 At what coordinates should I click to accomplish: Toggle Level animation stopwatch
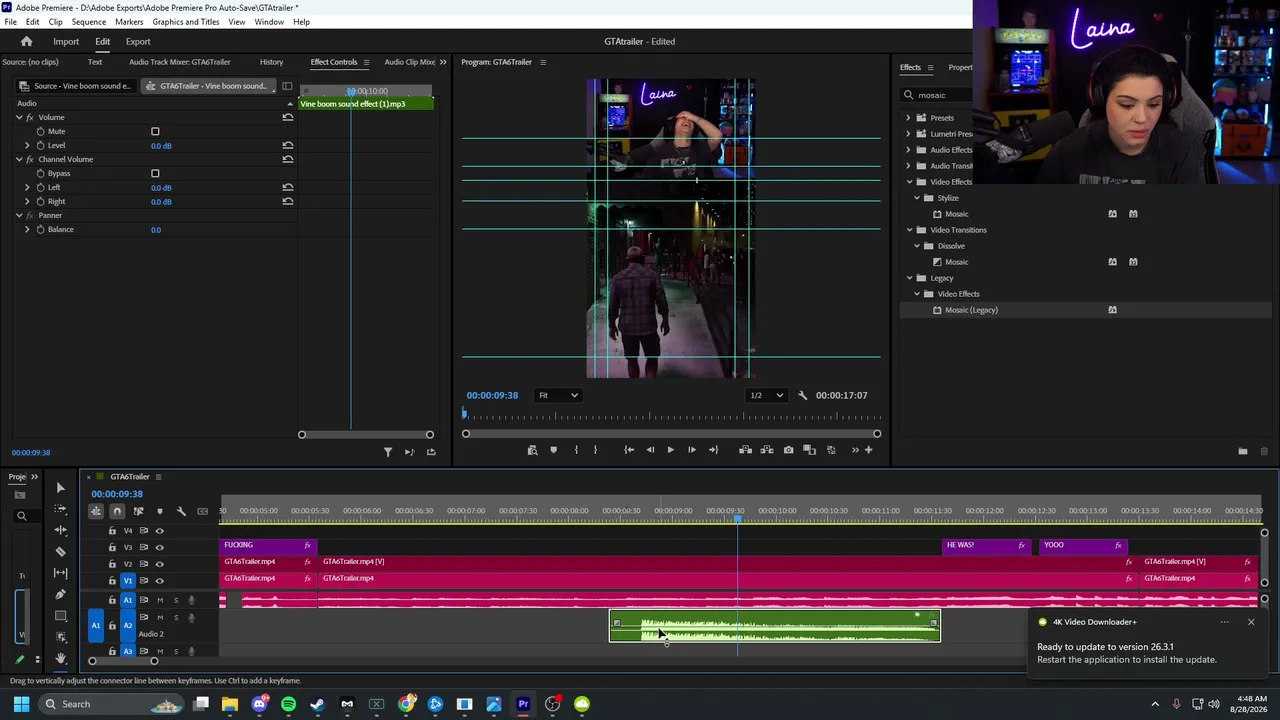coord(40,145)
